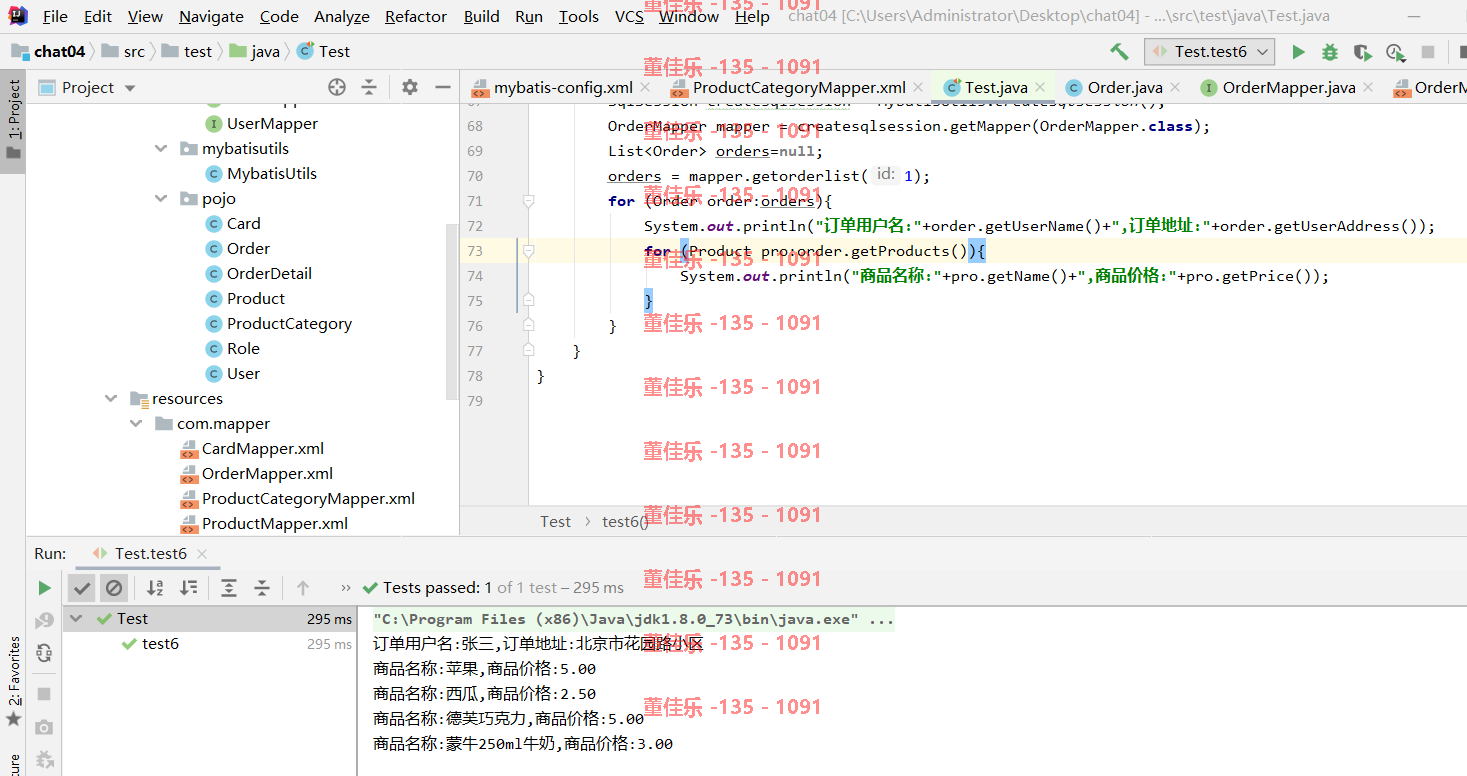The image size is (1467, 776).
Task: Build the project with the hammer icon
Action: tap(1119, 51)
